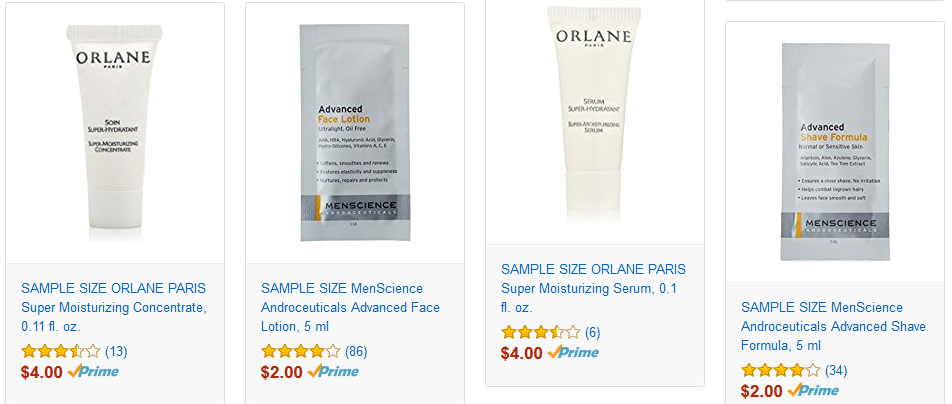952x404 pixels.
Task: Click the star rating for Super Moisturizing Serum
Action: tap(540, 332)
